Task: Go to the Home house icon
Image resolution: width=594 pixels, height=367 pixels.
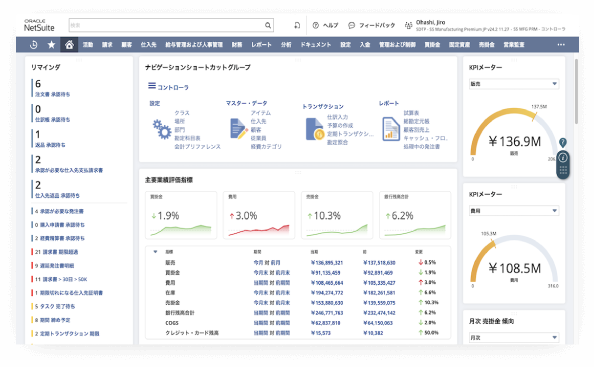Action: [x=69, y=45]
